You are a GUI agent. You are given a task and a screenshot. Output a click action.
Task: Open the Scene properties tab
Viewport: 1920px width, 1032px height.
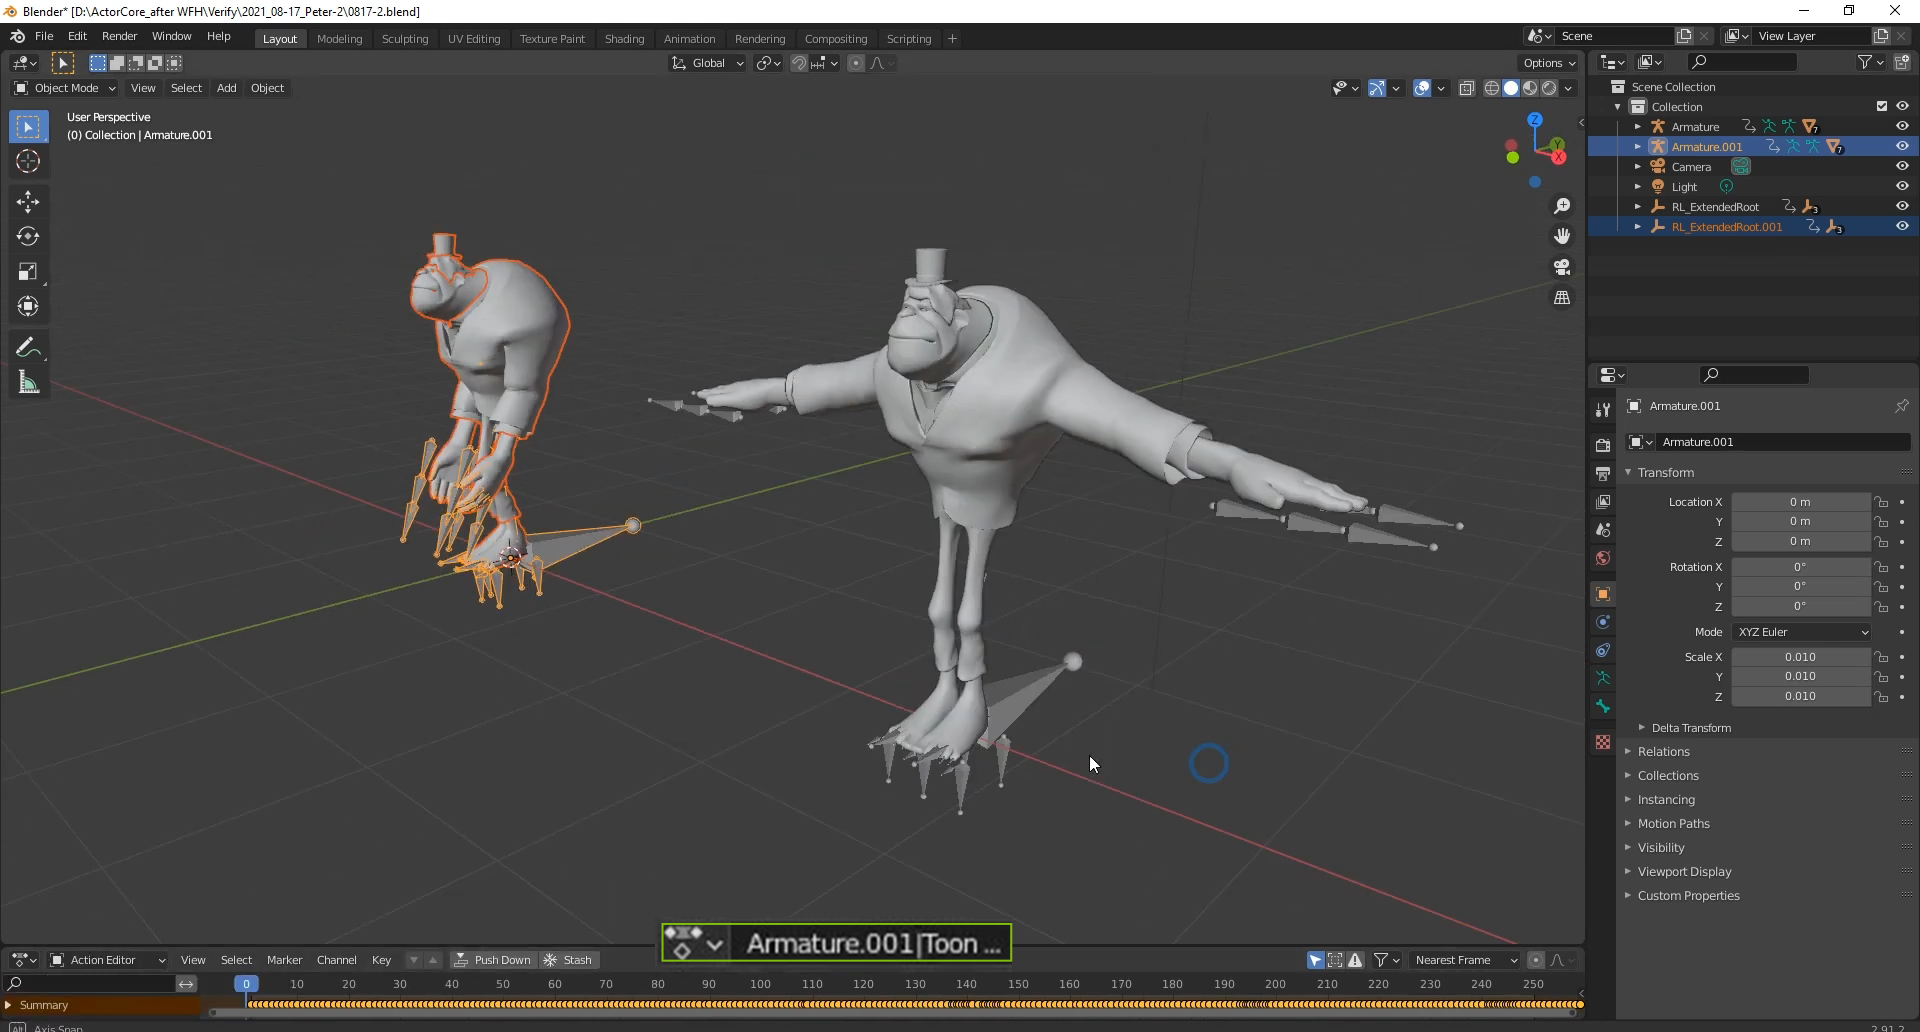[1603, 529]
